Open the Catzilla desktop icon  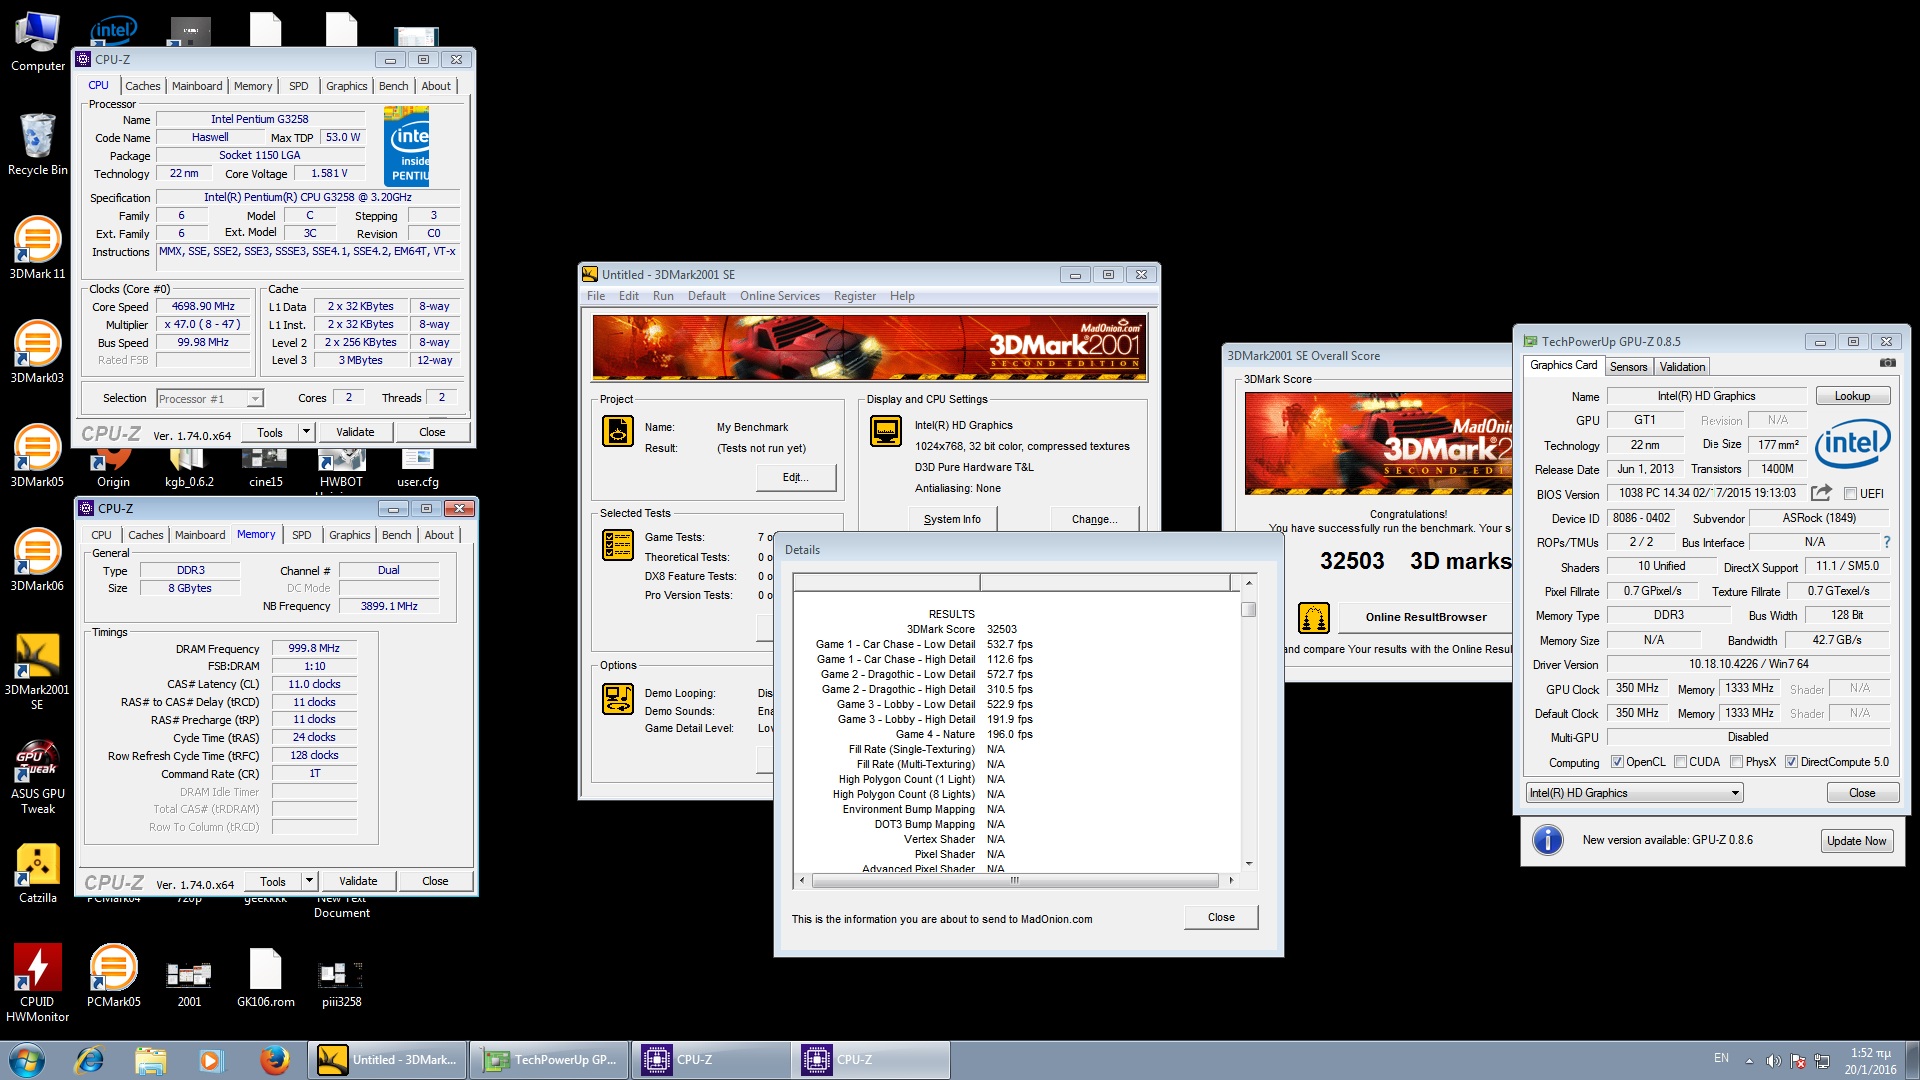[x=37, y=872]
